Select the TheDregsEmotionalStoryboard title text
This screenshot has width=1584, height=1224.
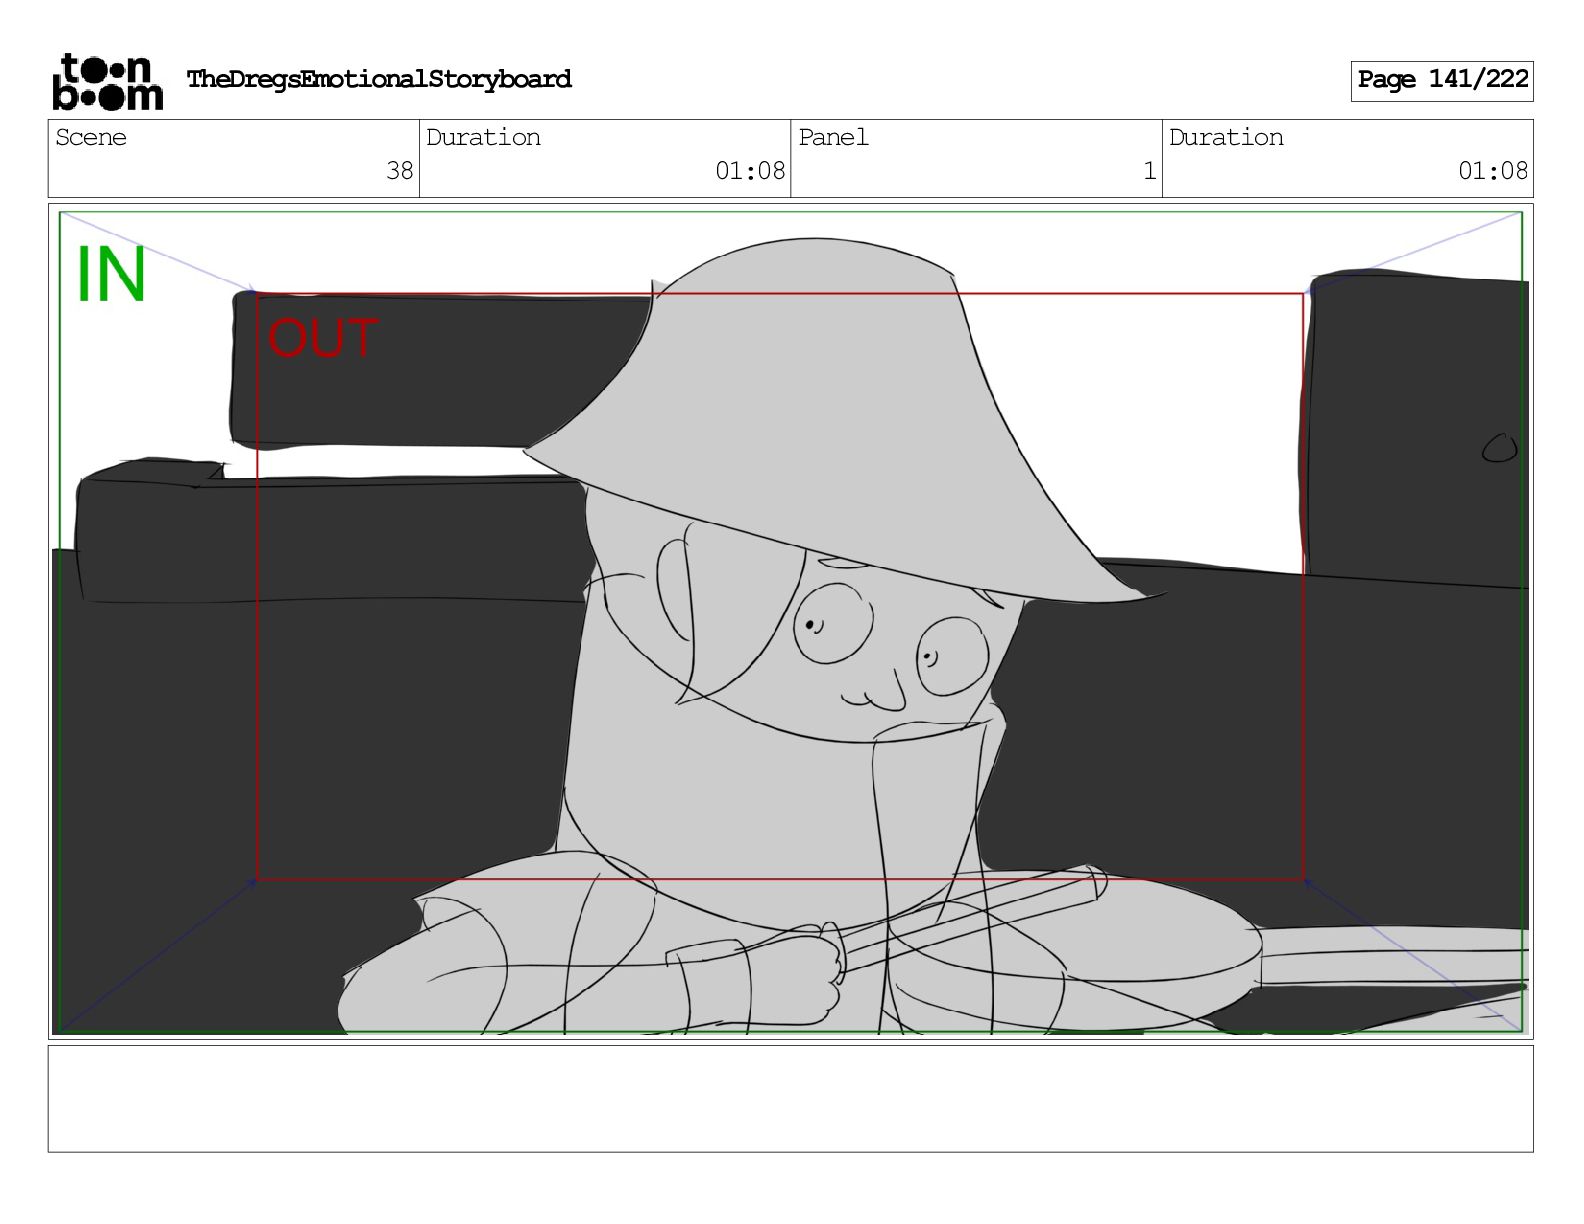(379, 79)
